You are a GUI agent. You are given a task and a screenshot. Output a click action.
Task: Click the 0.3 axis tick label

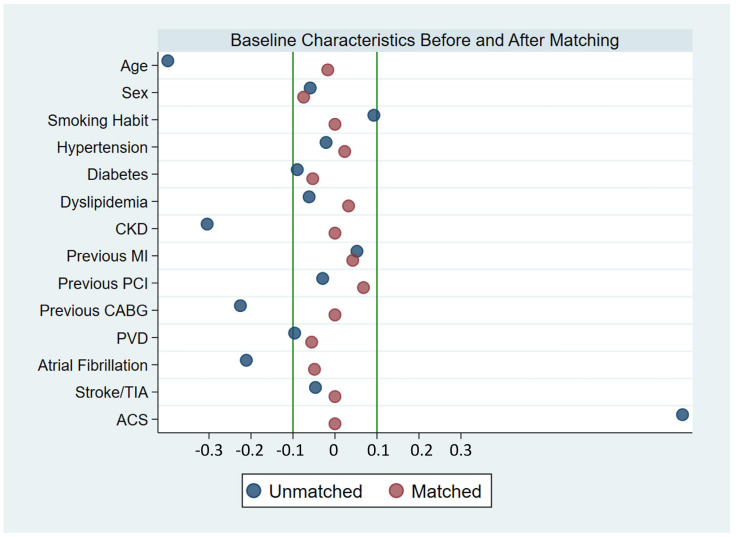(x=460, y=451)
